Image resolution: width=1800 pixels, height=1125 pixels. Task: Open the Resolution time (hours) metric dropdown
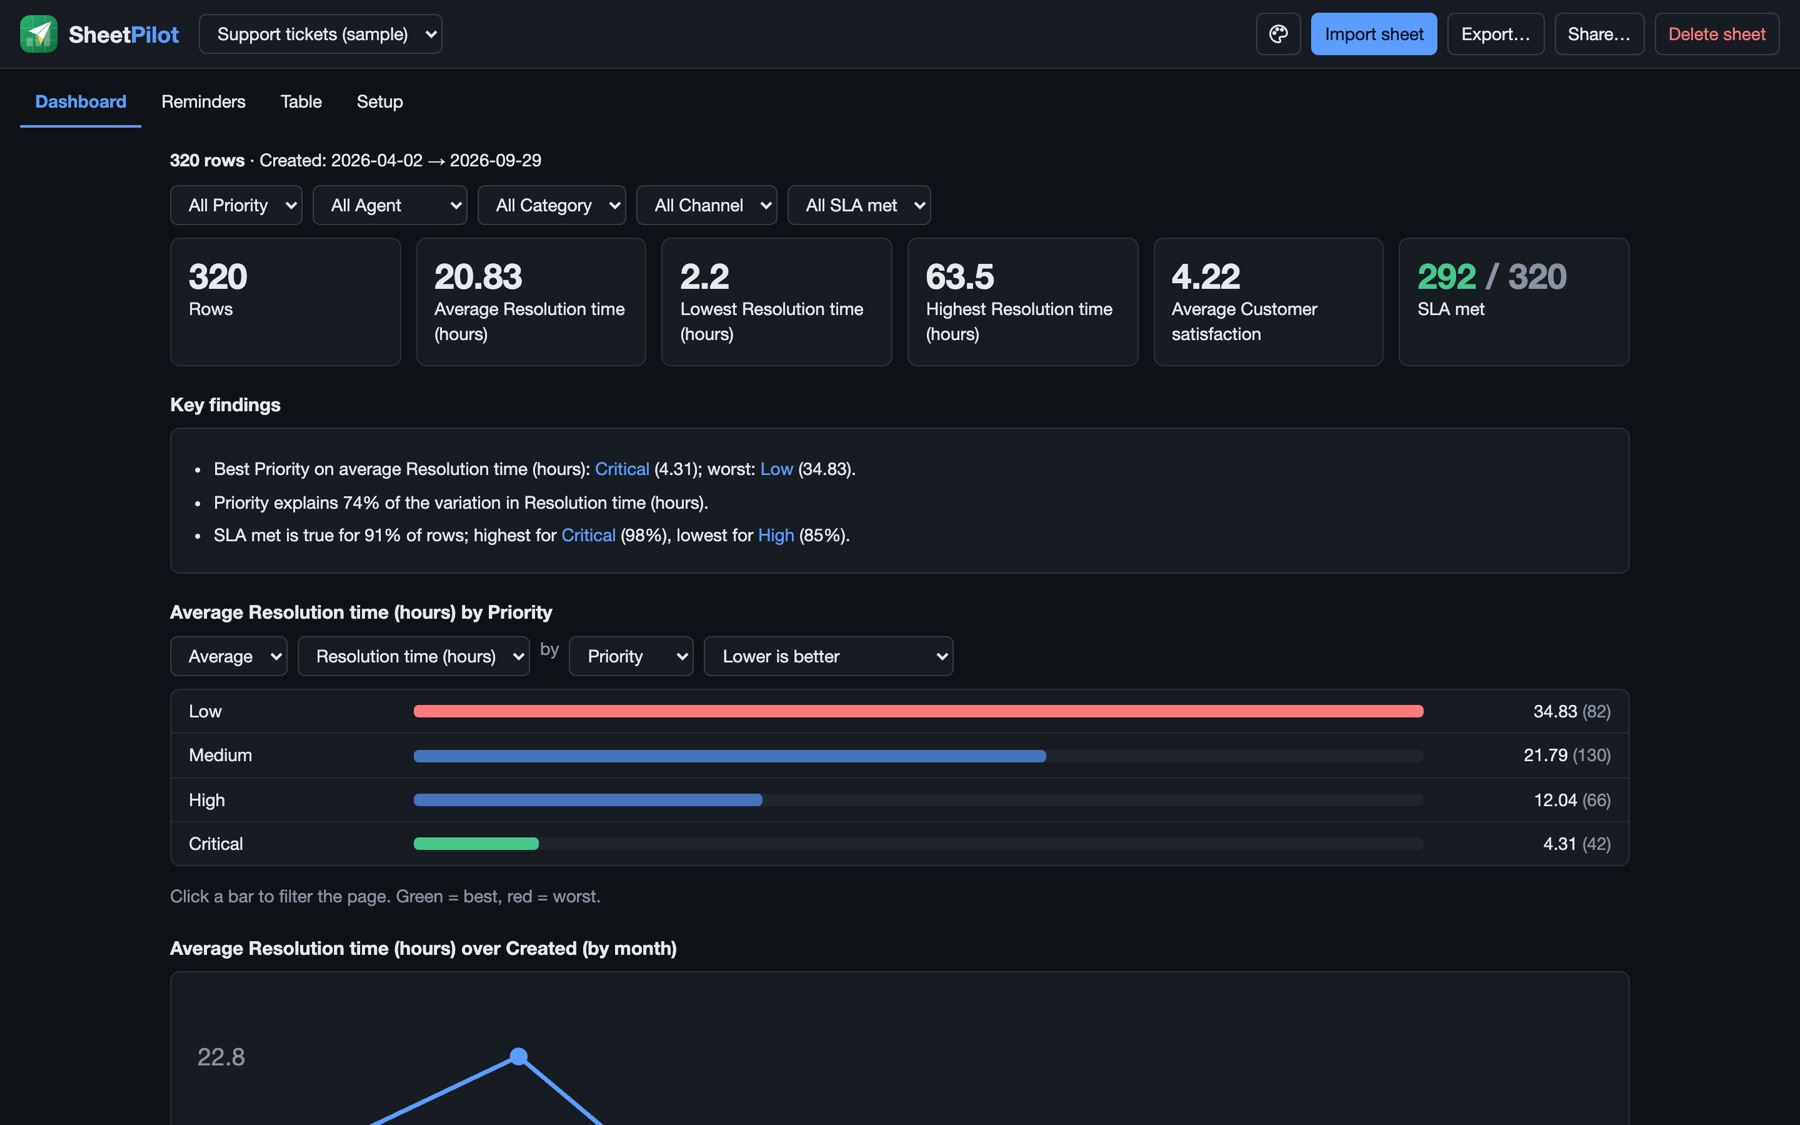coord(413,656)
